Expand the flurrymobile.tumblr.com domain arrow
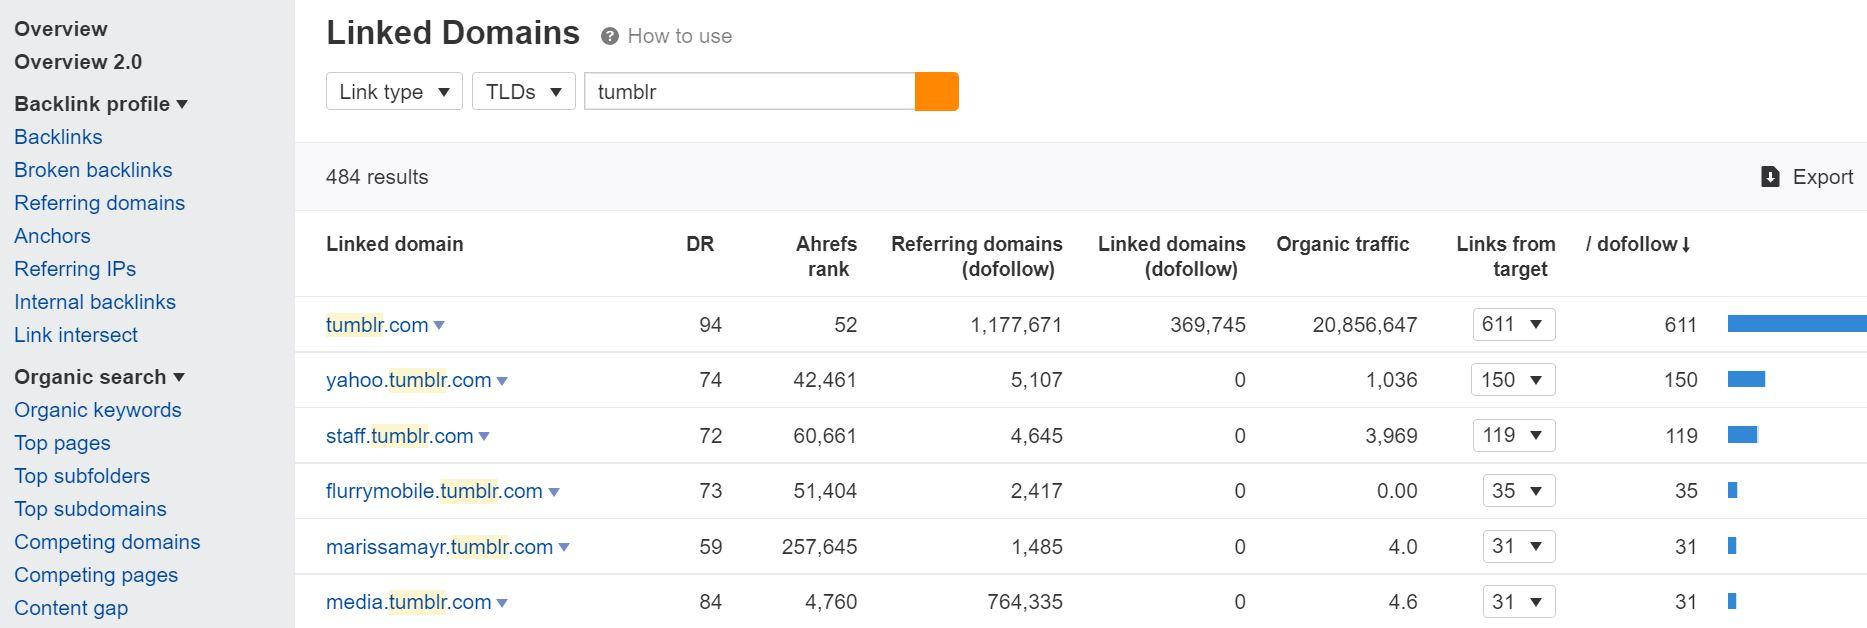 (x=554, y=492)
